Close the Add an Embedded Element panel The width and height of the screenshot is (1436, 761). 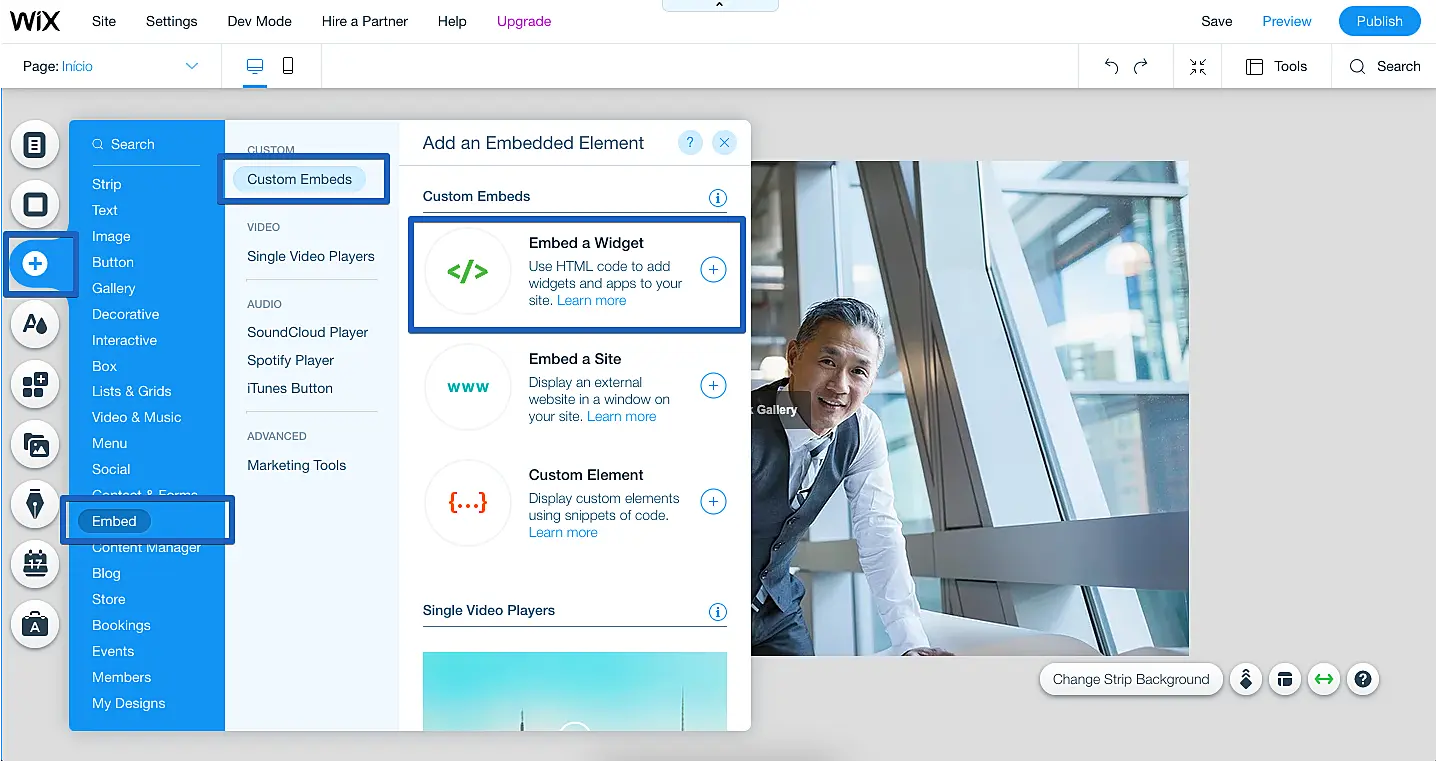[x=725, y=143]
